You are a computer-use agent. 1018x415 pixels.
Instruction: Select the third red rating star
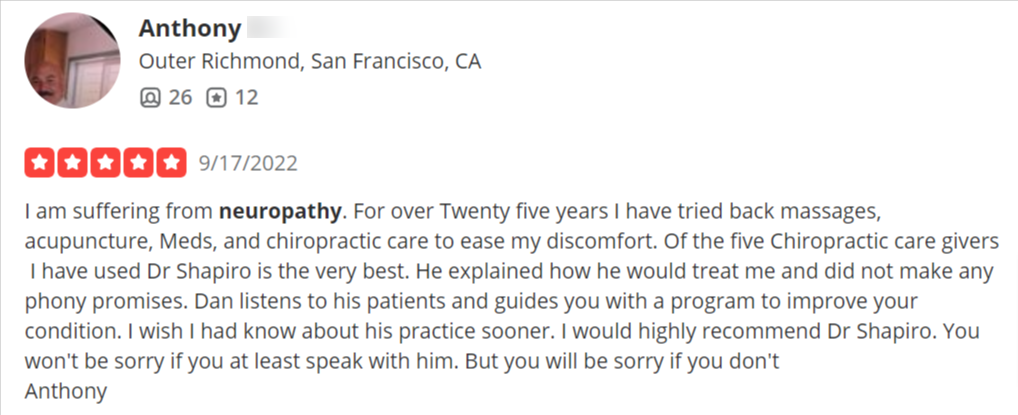pyautogui.click(x=105, y=162)
